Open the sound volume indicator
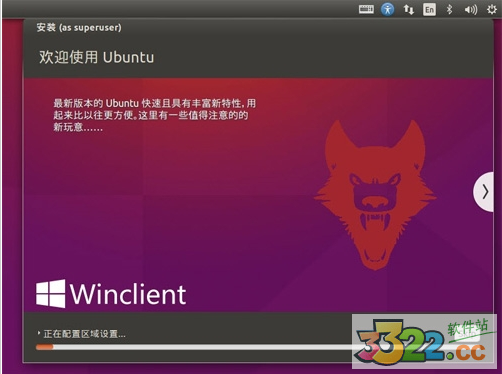This screenshot has width=502, height=374. 471,10
